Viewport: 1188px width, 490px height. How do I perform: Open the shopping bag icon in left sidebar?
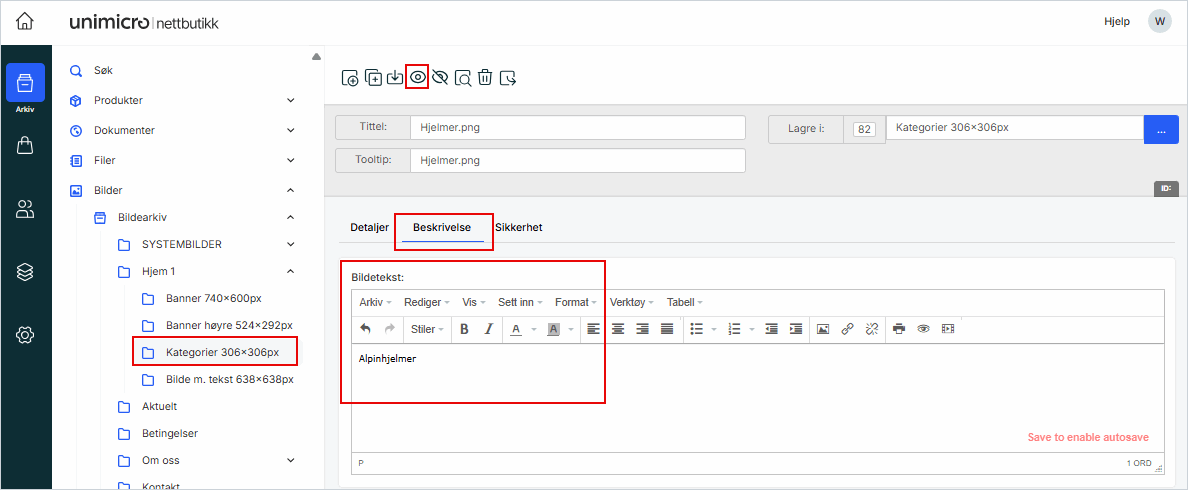[x=25, y=146]
